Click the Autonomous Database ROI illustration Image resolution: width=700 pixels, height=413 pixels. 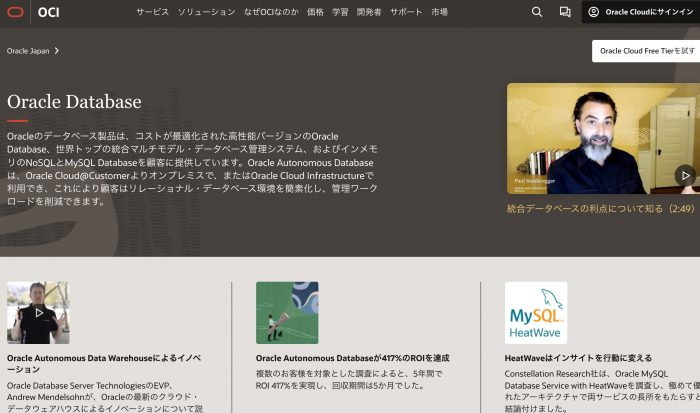(x=287, y=312)
